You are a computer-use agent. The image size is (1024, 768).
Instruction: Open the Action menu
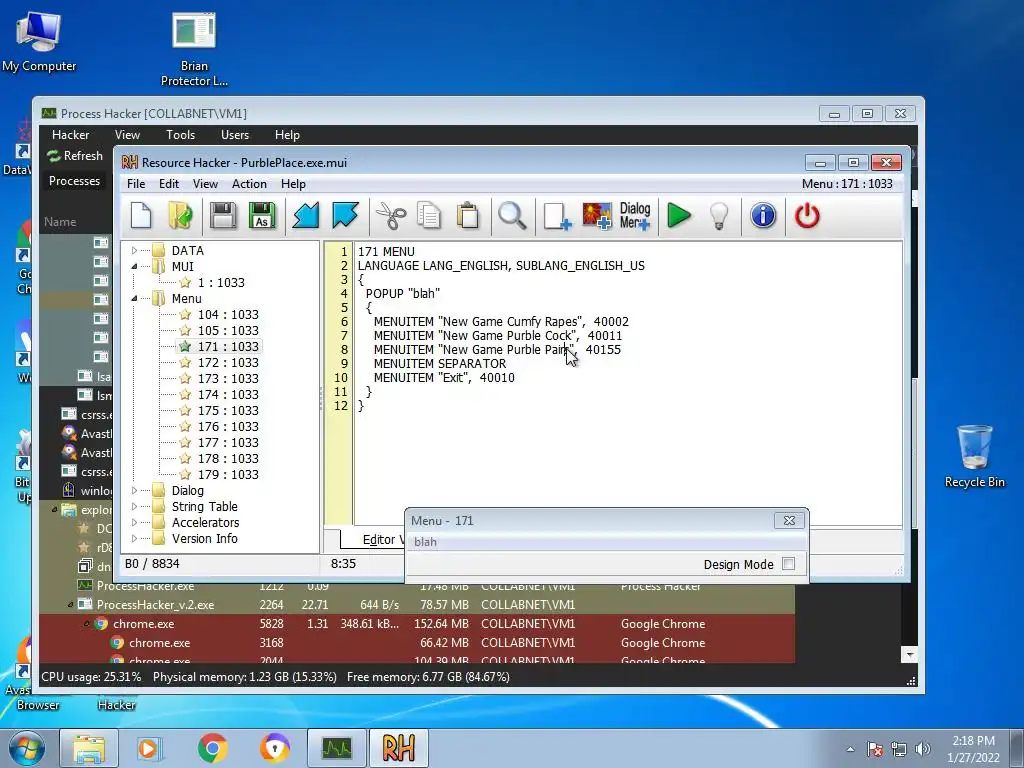tap(249, 184)
